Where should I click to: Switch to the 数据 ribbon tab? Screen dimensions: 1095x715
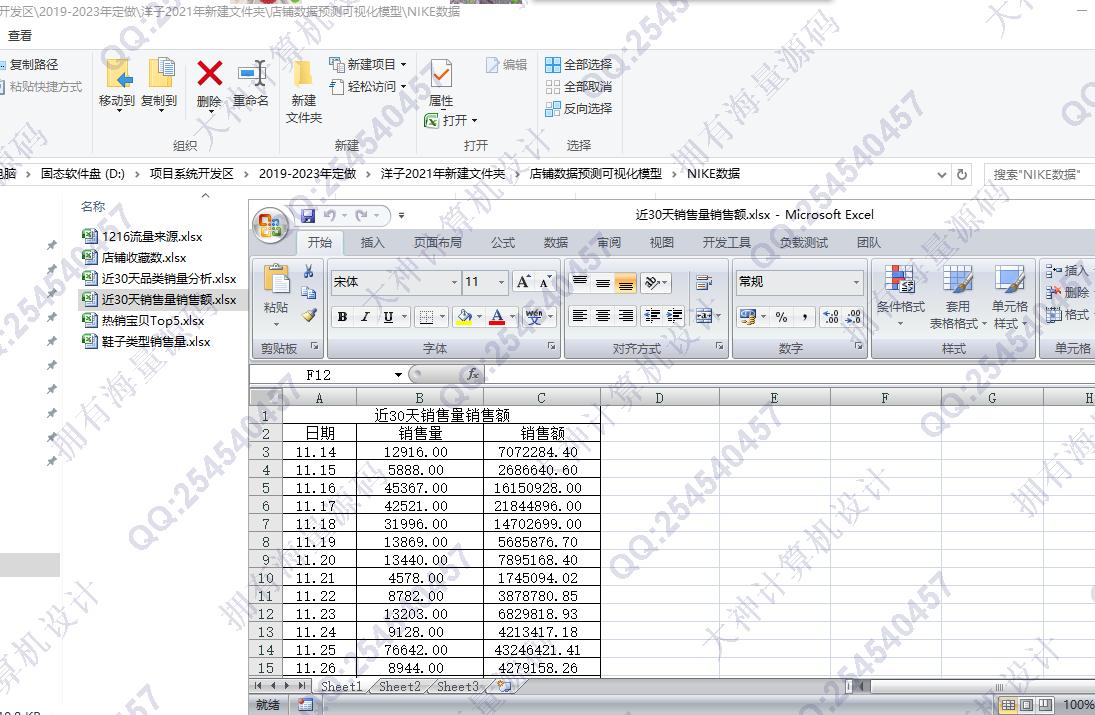click(556, 242)
